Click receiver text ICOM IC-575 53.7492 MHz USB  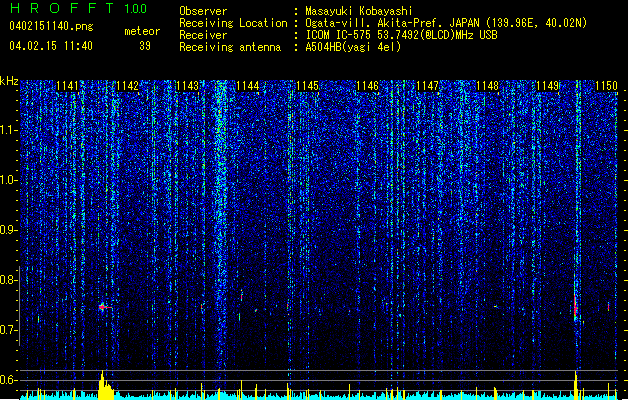pos(401,35)
